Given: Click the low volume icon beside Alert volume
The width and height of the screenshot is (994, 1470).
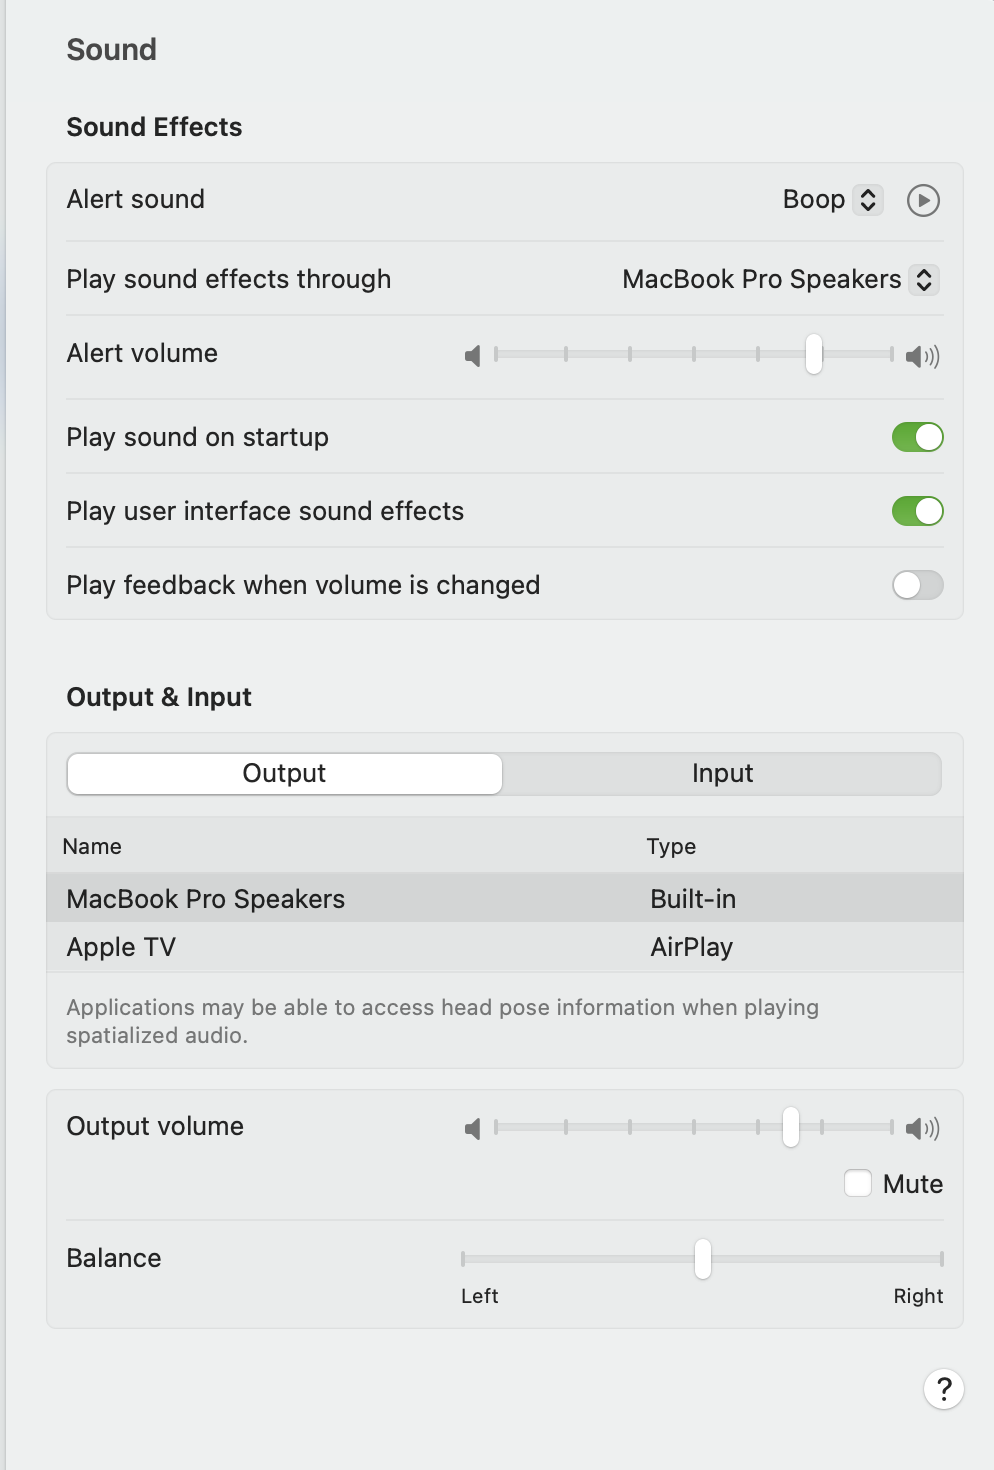Looking at the screenshot, I should pos(473,356).
